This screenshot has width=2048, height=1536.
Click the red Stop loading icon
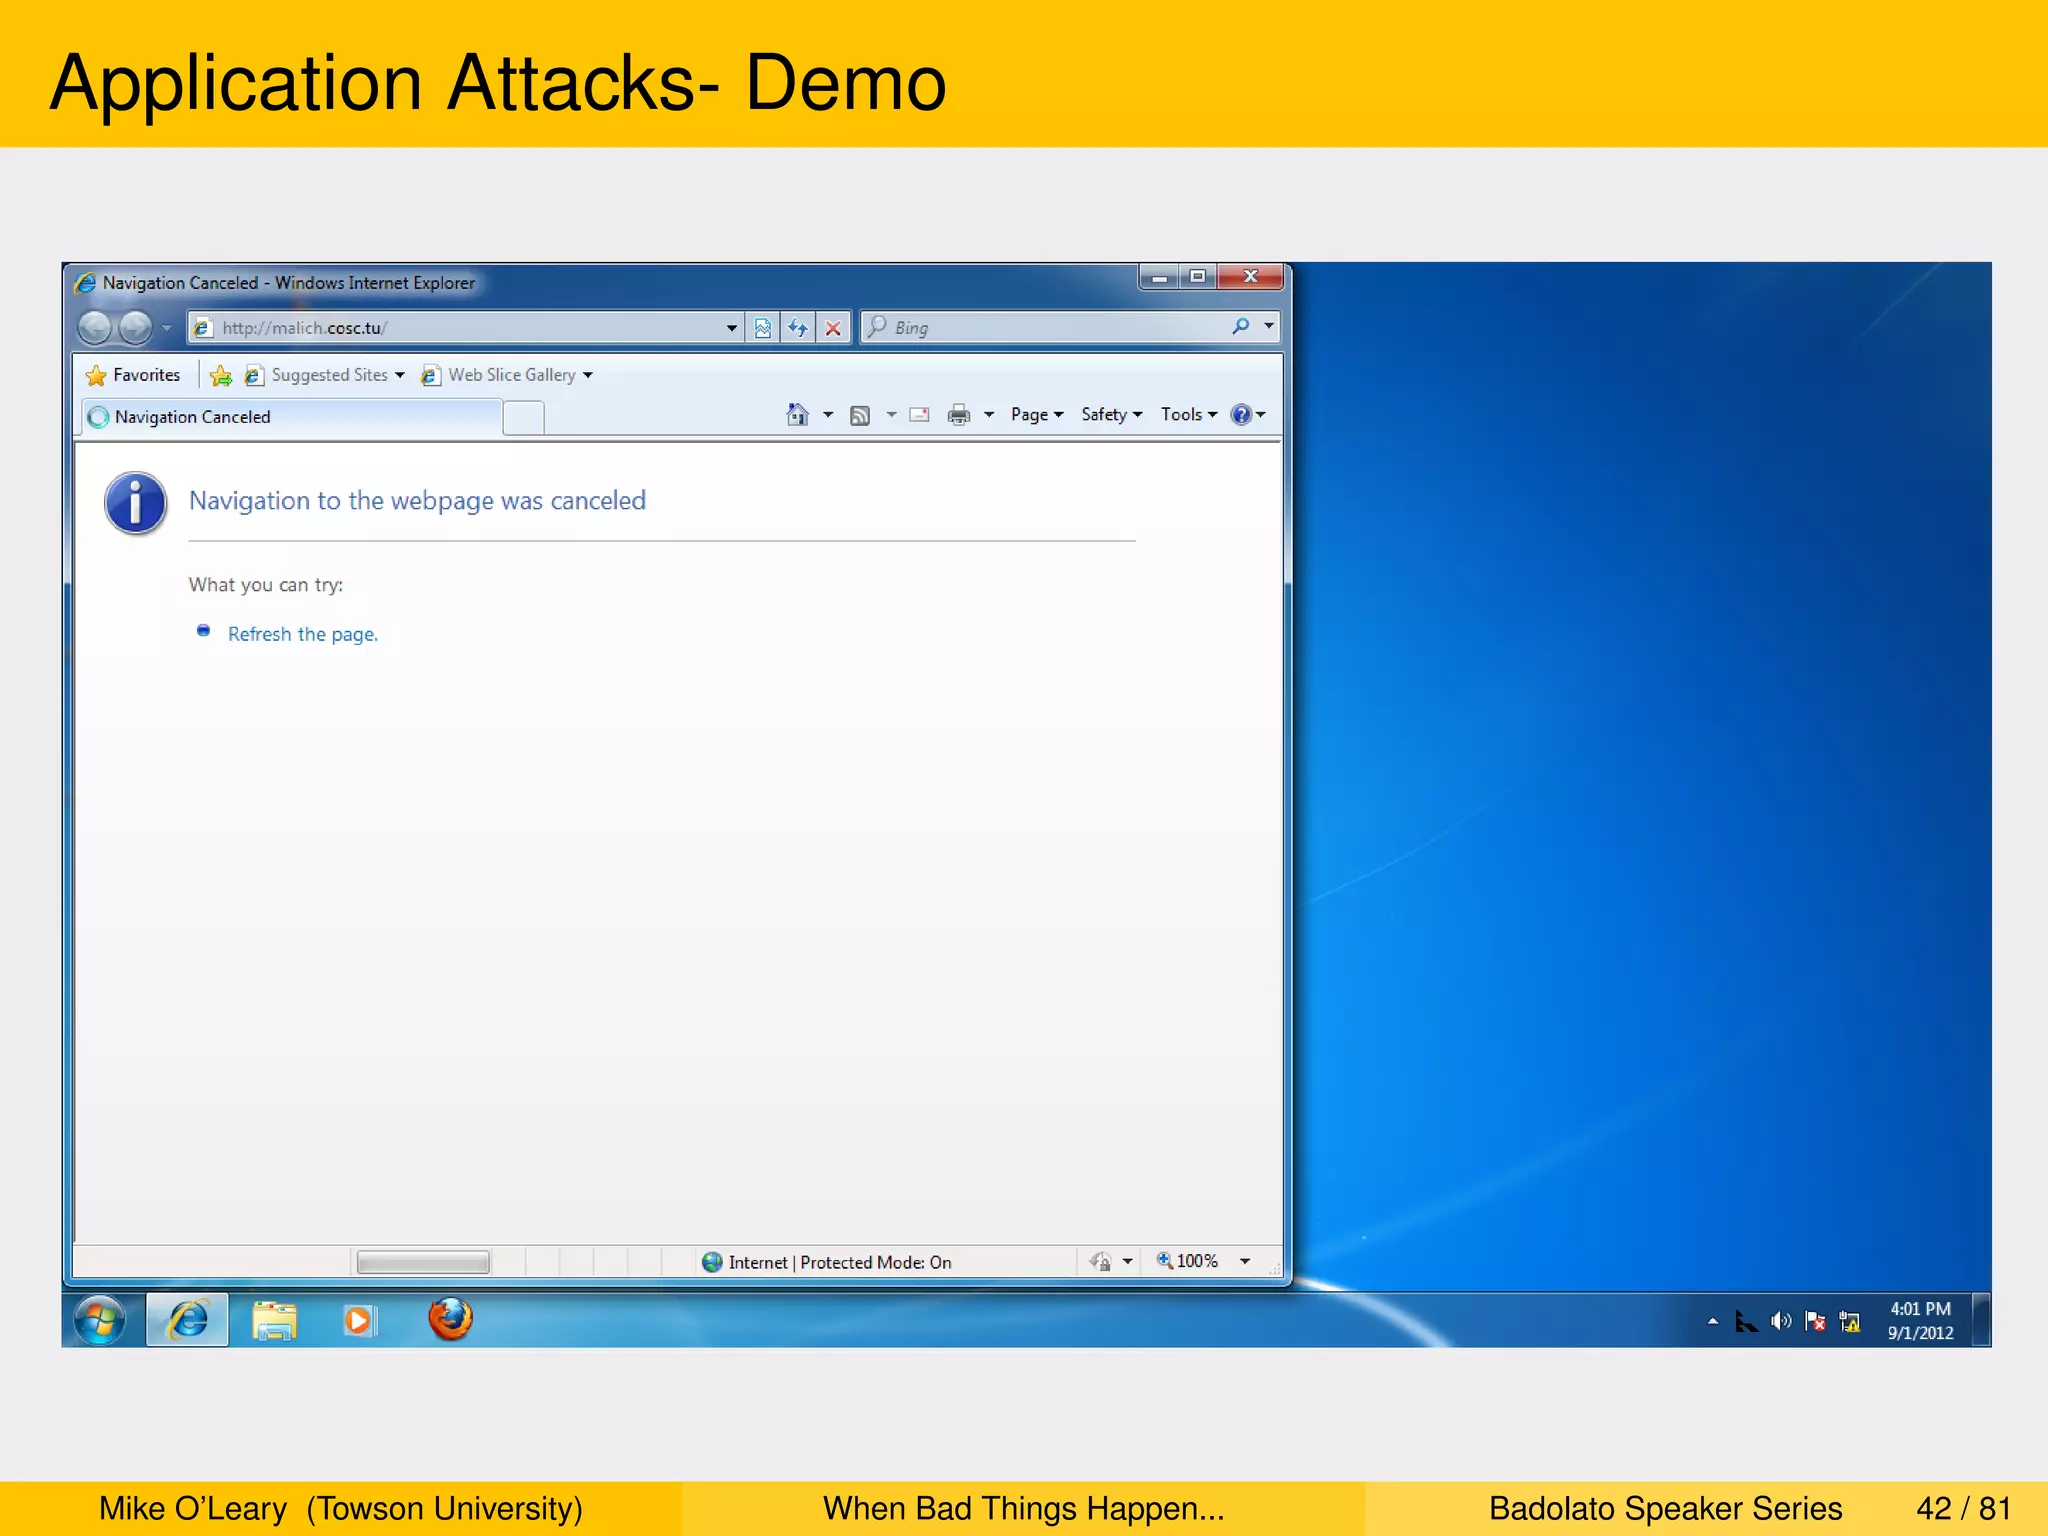[833, 327]
